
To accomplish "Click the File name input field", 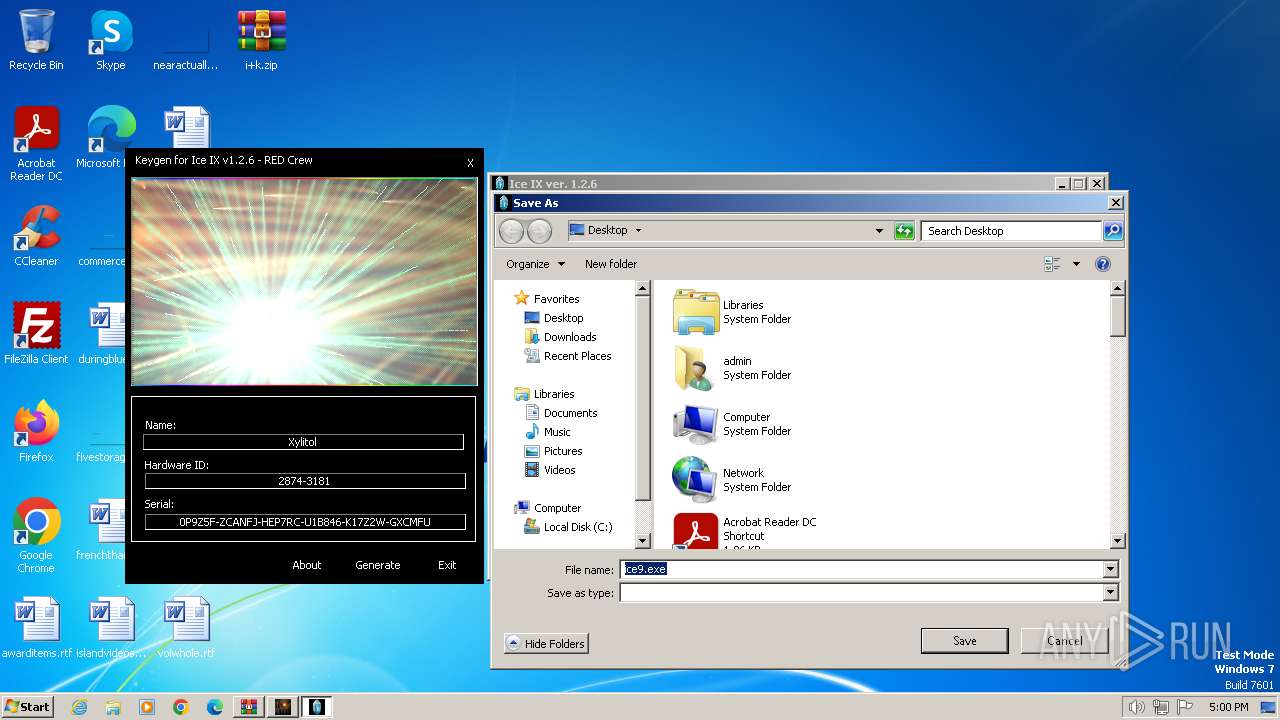I will (x=861, y=569).
